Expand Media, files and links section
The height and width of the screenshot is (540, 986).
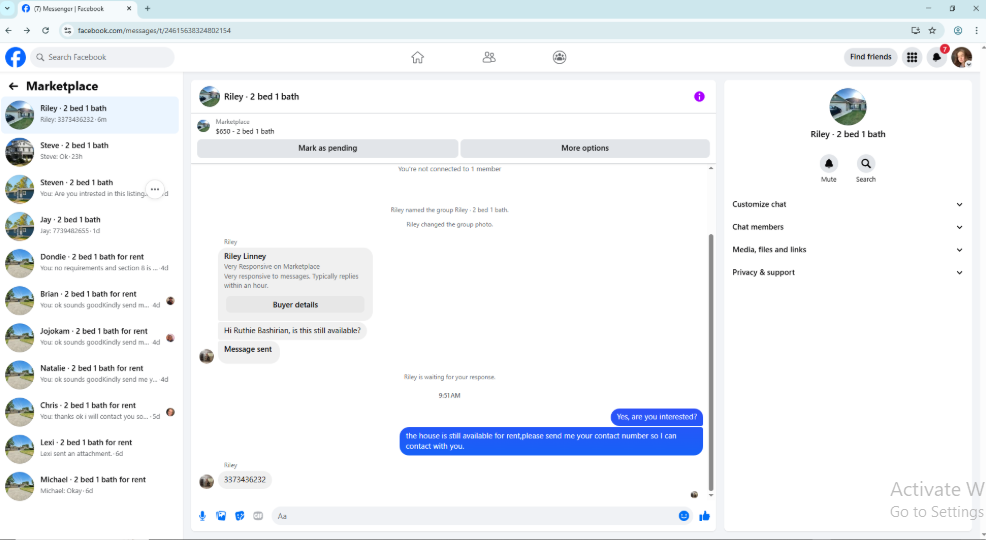point(847,250)
